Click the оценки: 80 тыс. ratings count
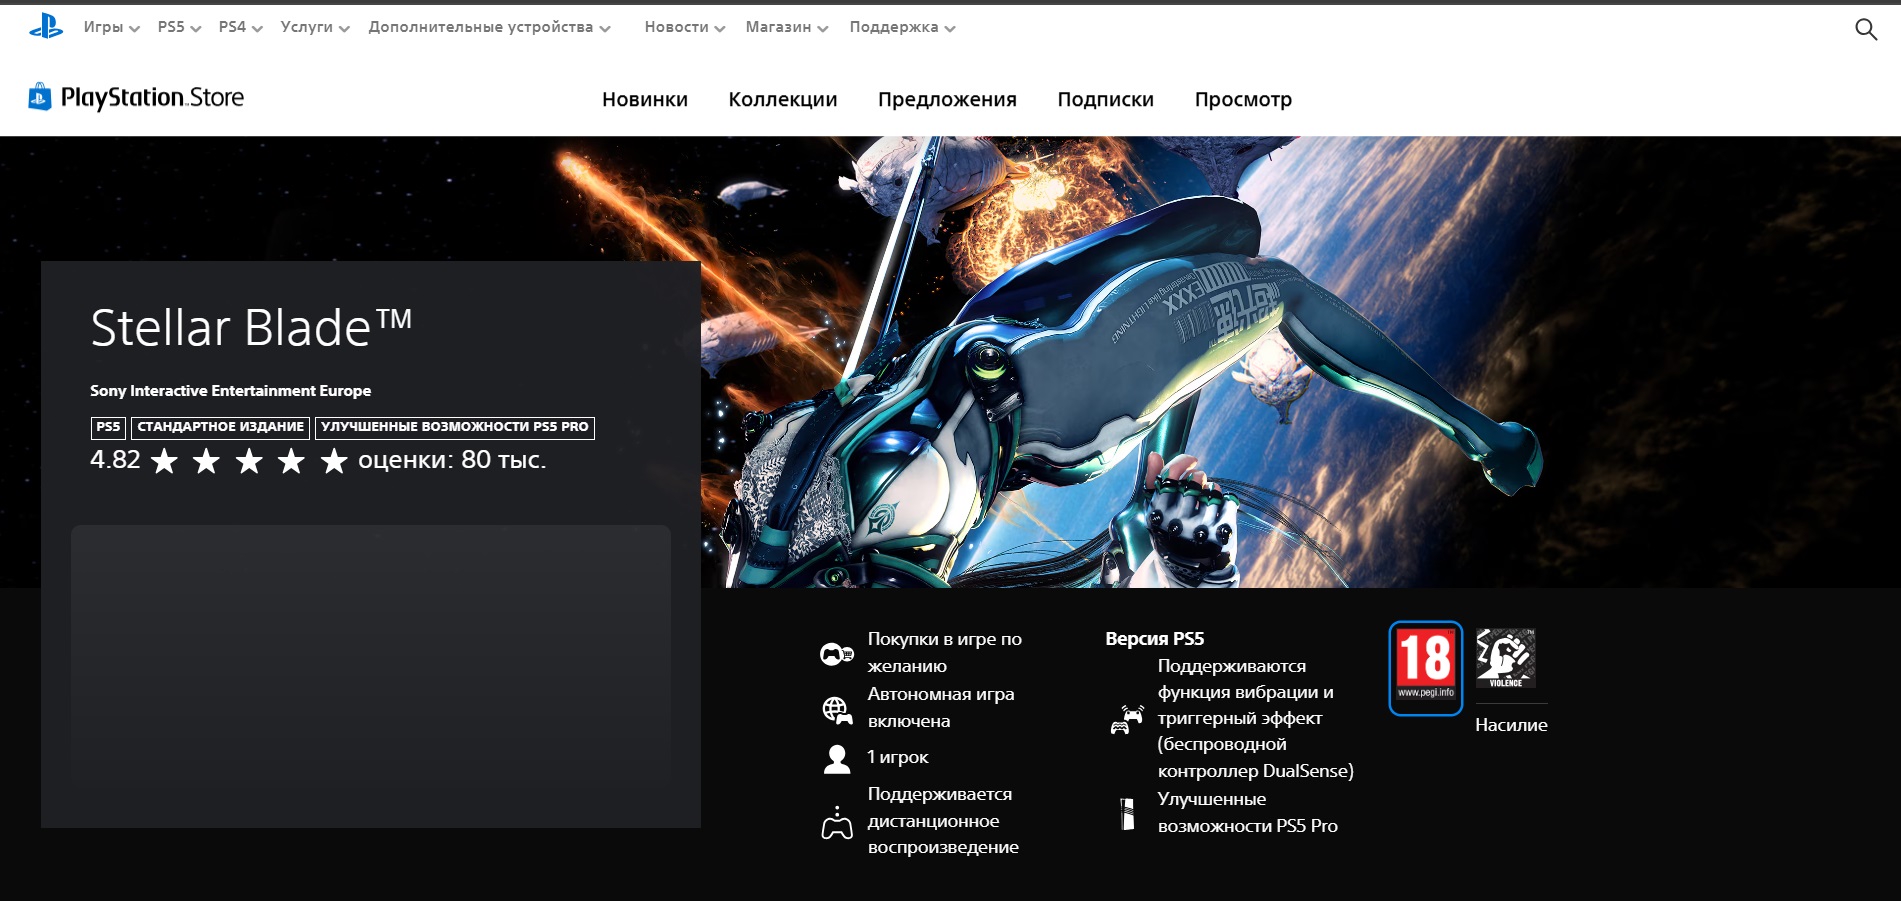 click(452, 460)
